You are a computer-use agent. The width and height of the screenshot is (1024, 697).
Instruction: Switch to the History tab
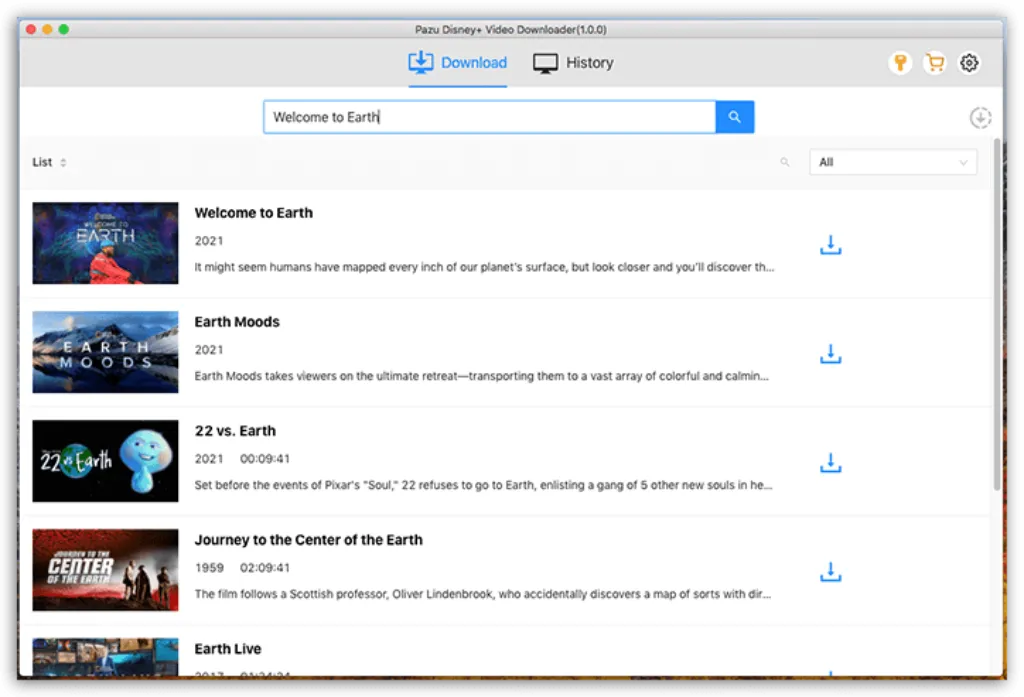(573, 63)
